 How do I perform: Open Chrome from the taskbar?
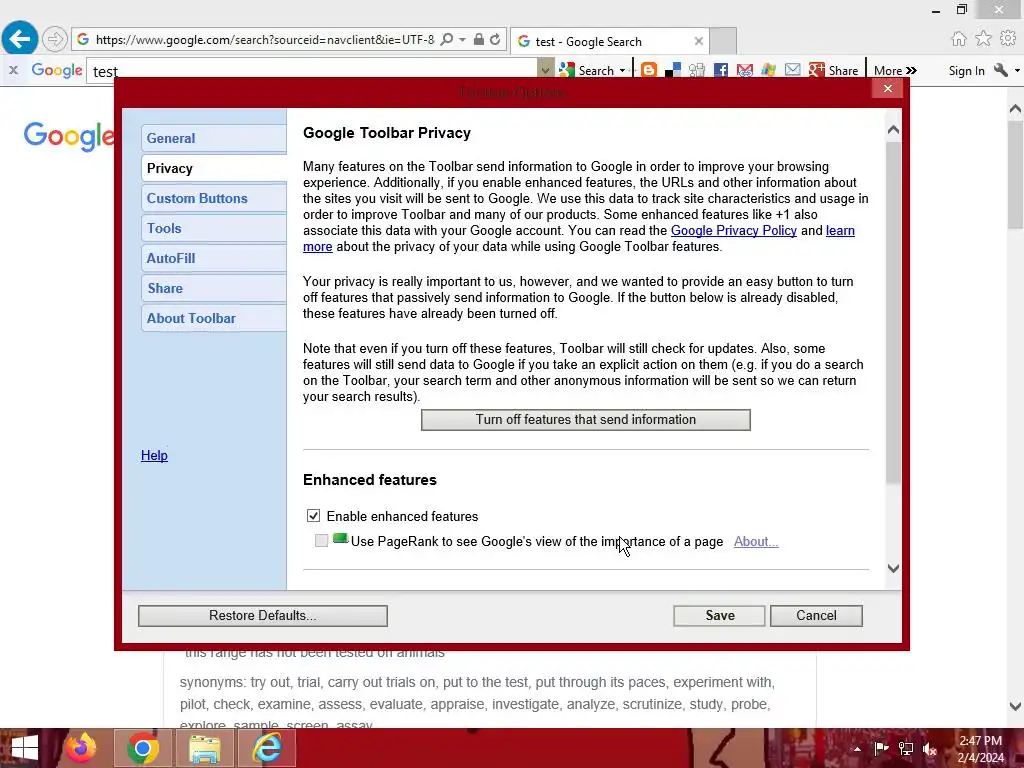[143, 748]
